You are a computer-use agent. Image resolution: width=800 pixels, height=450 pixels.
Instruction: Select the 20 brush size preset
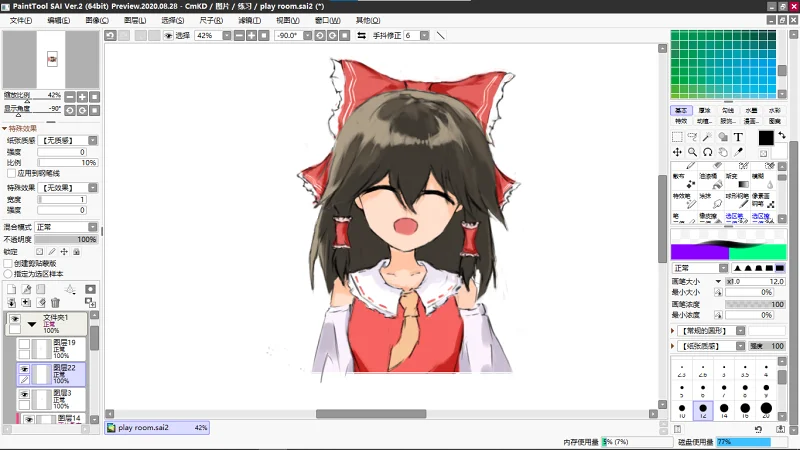(x=766, y=410)
